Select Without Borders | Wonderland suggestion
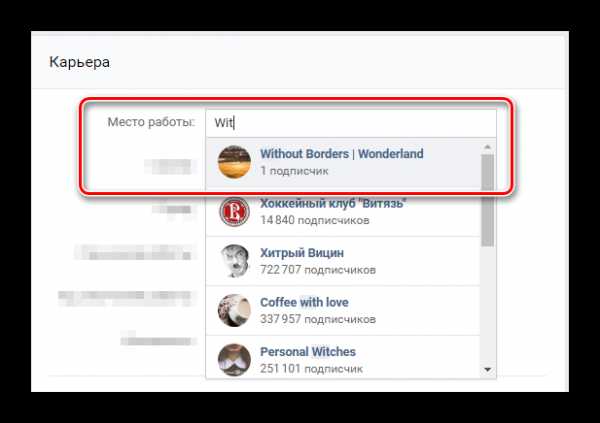The image size is (600, 423). click(x=343, y=162)
